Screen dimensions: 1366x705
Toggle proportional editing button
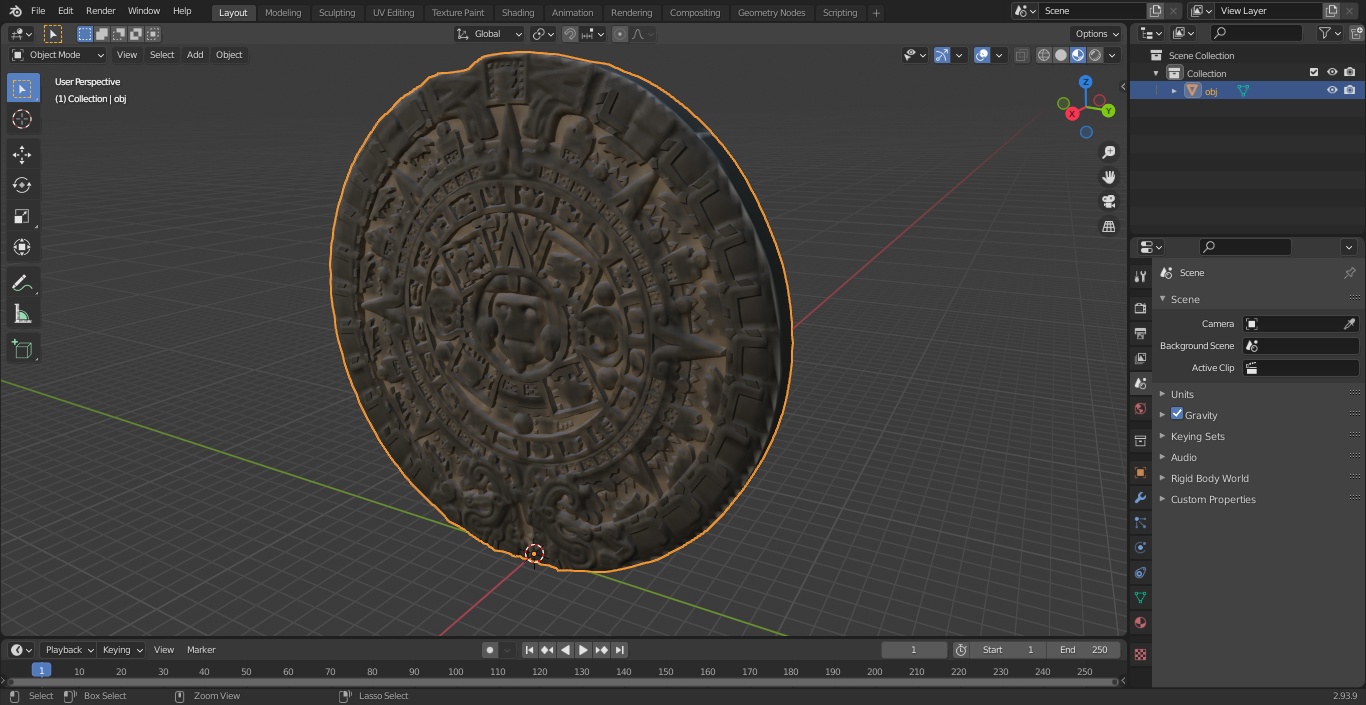pyautogui.click(x=620, y=34)
